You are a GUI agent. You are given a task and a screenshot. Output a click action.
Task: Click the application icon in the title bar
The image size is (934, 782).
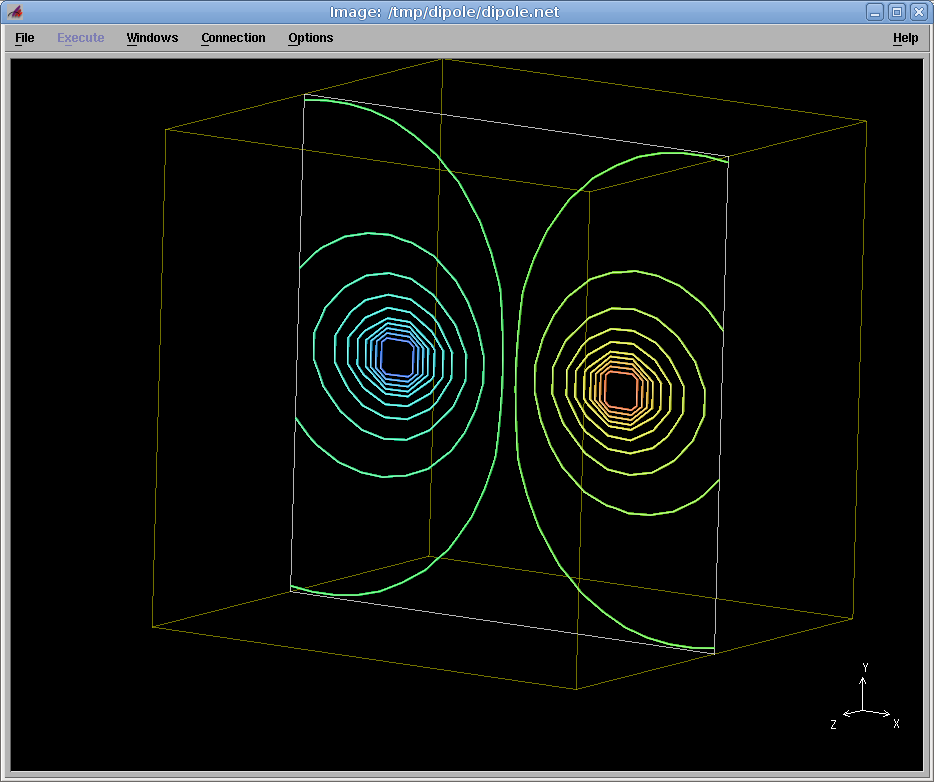pos(14,12)
